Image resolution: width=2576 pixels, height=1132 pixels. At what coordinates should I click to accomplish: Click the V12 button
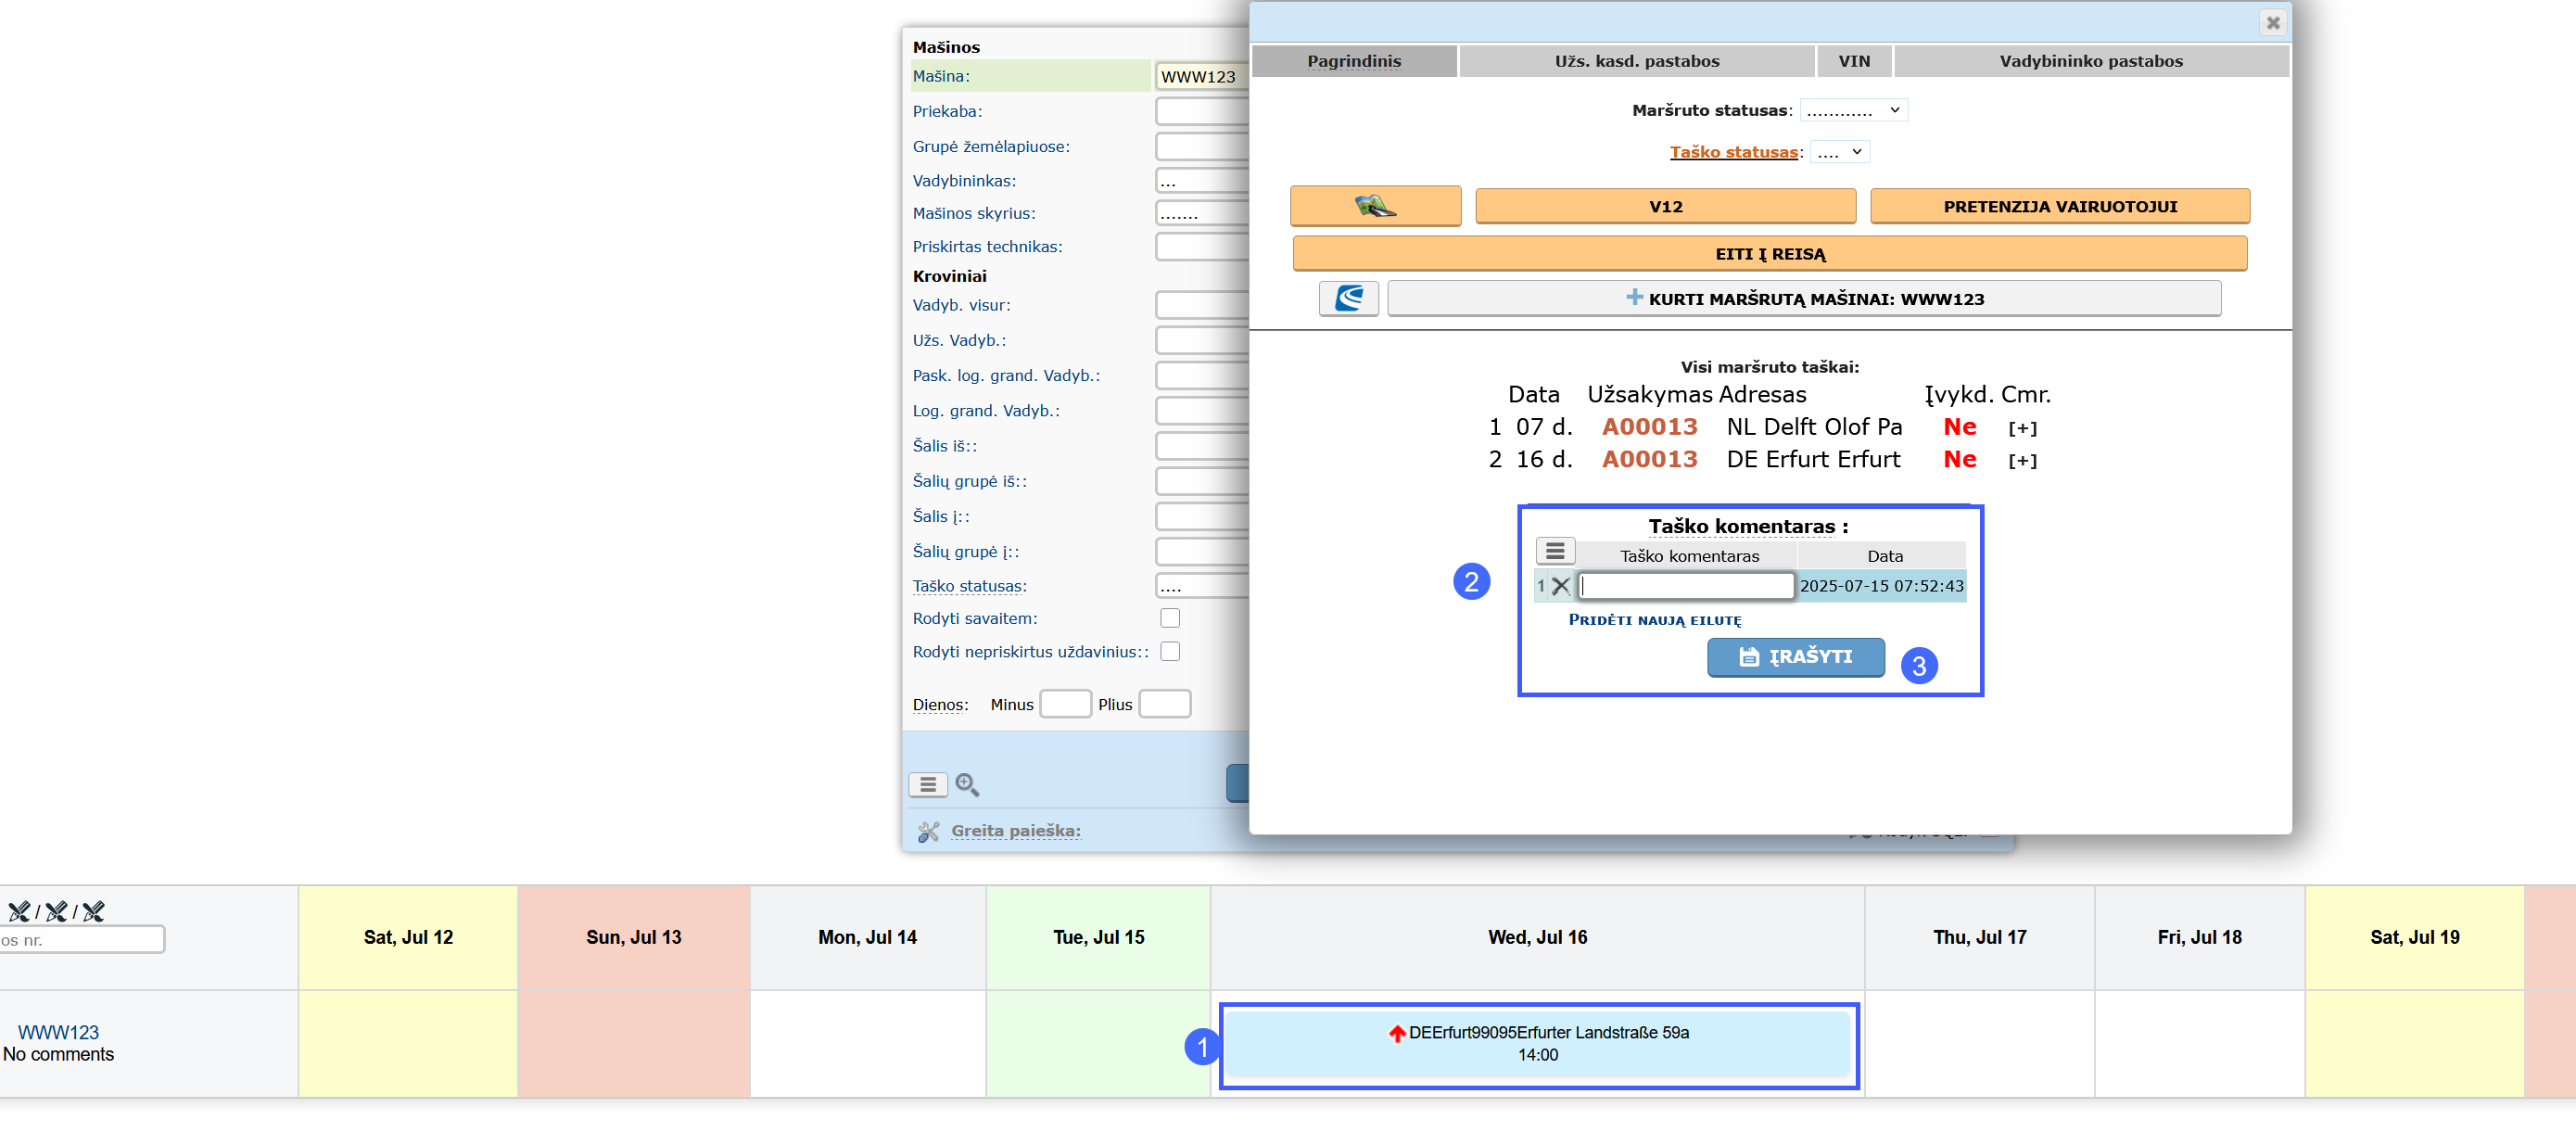click(1665, 206)
